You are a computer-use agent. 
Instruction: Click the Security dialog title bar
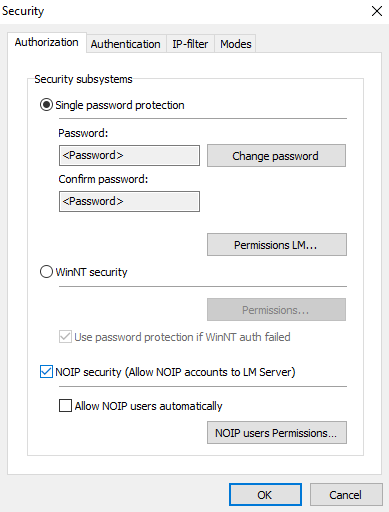click(183, 11)
